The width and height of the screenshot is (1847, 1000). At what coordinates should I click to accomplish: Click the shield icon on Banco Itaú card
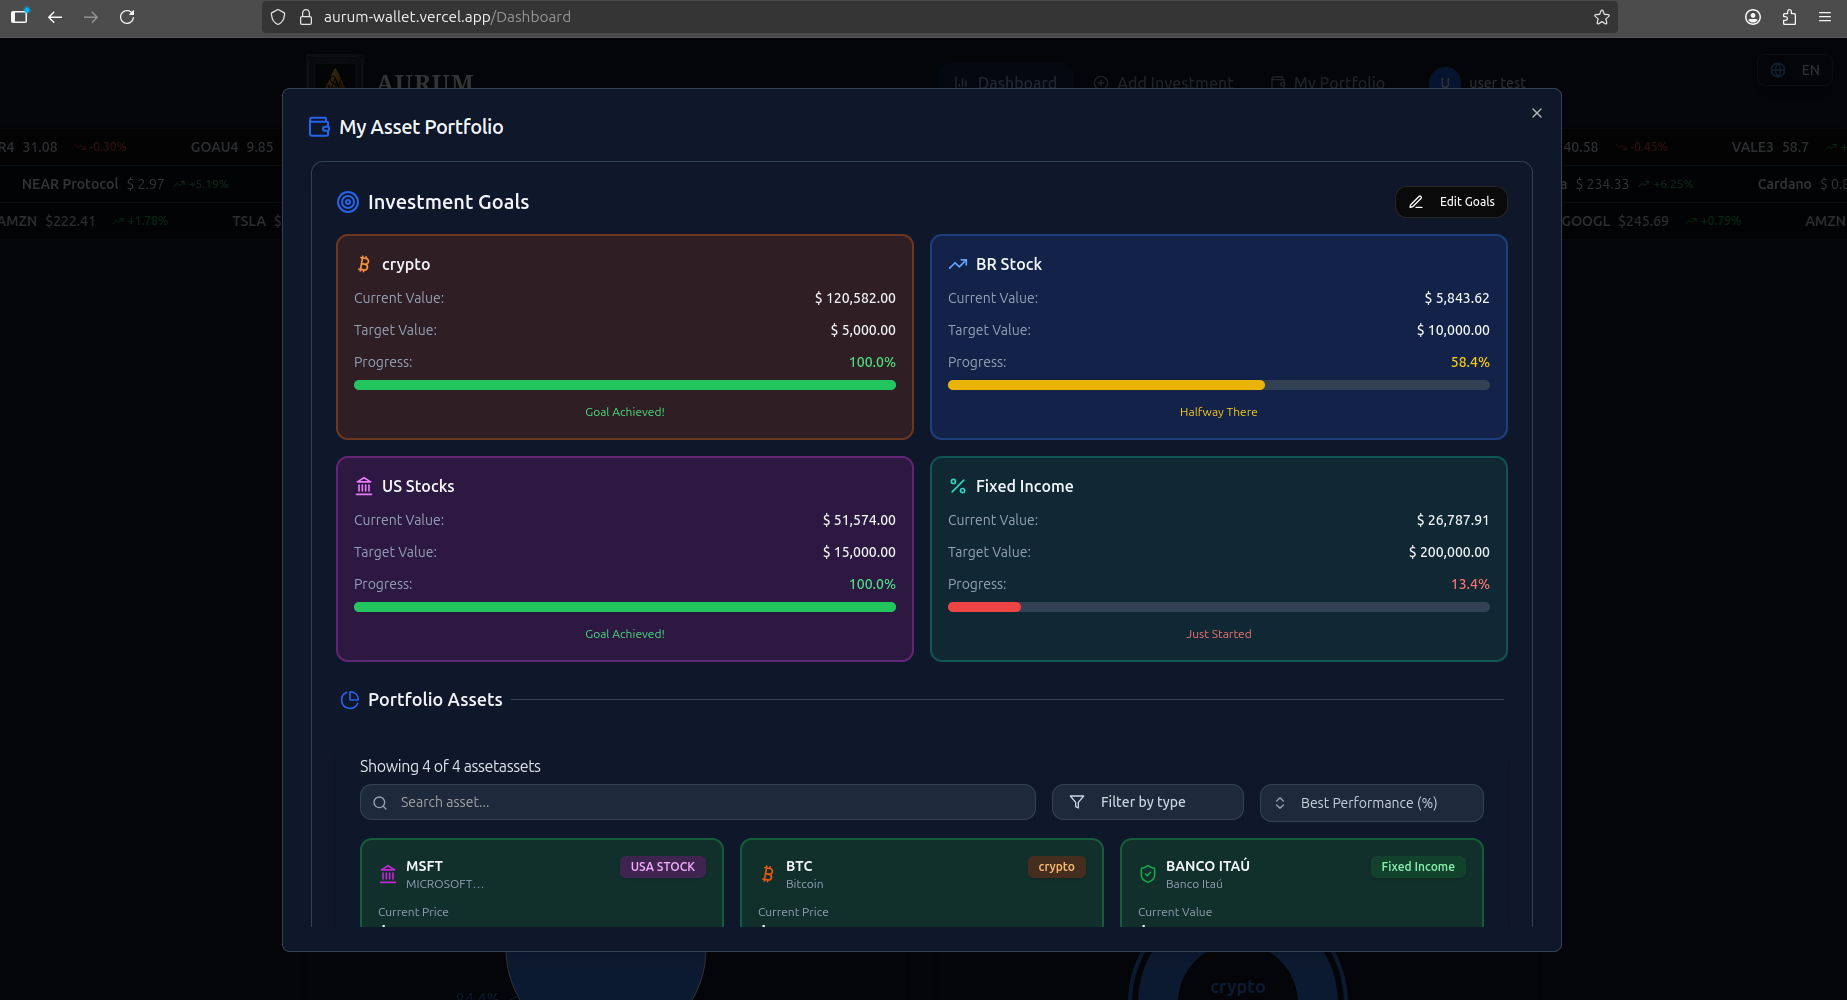click(x=1148, y=874)
